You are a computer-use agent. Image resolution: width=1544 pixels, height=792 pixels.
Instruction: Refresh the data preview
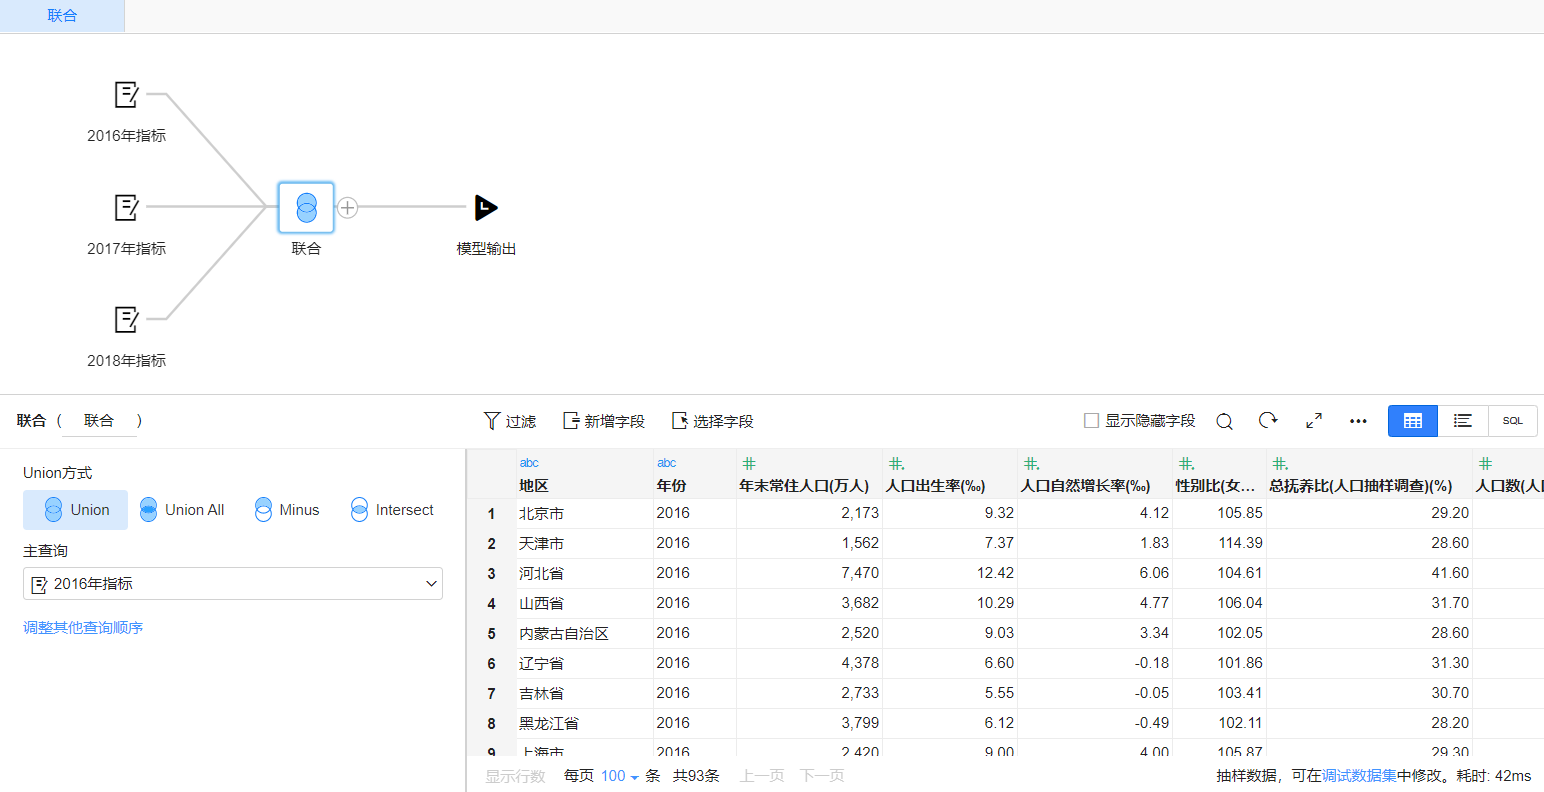(1268, 421)
